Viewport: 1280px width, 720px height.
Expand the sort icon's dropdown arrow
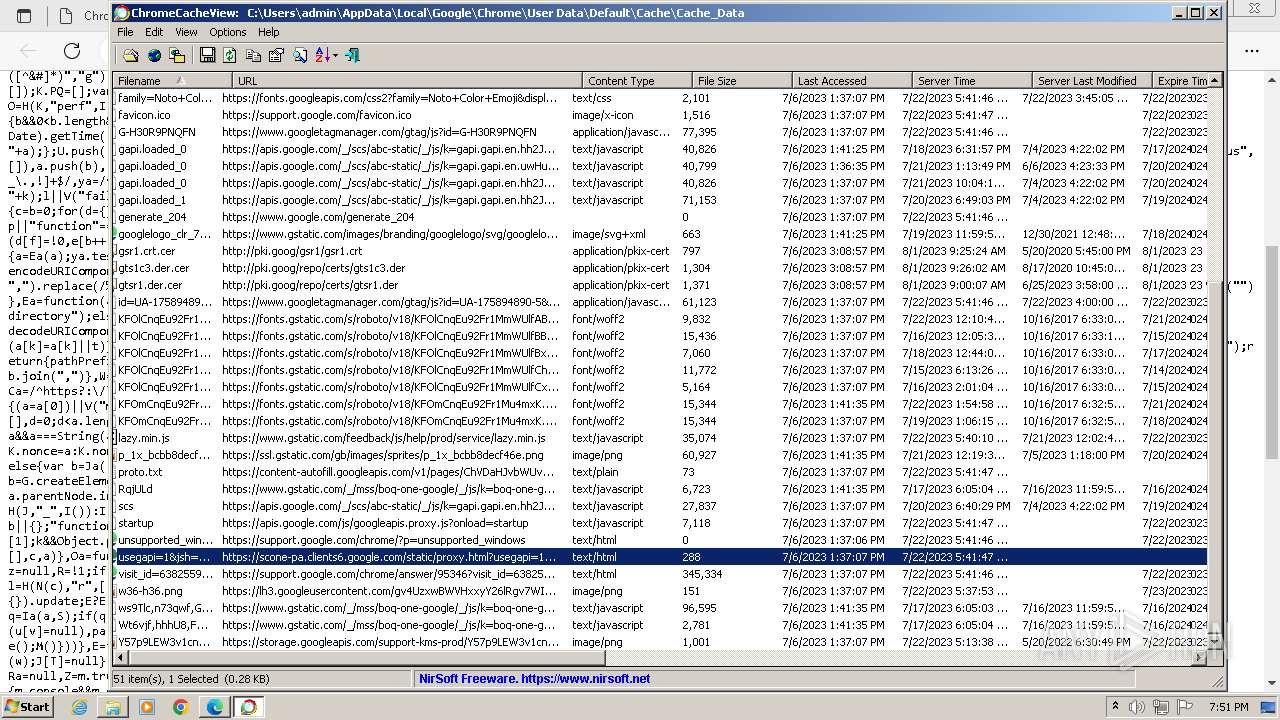click(335, 56)
